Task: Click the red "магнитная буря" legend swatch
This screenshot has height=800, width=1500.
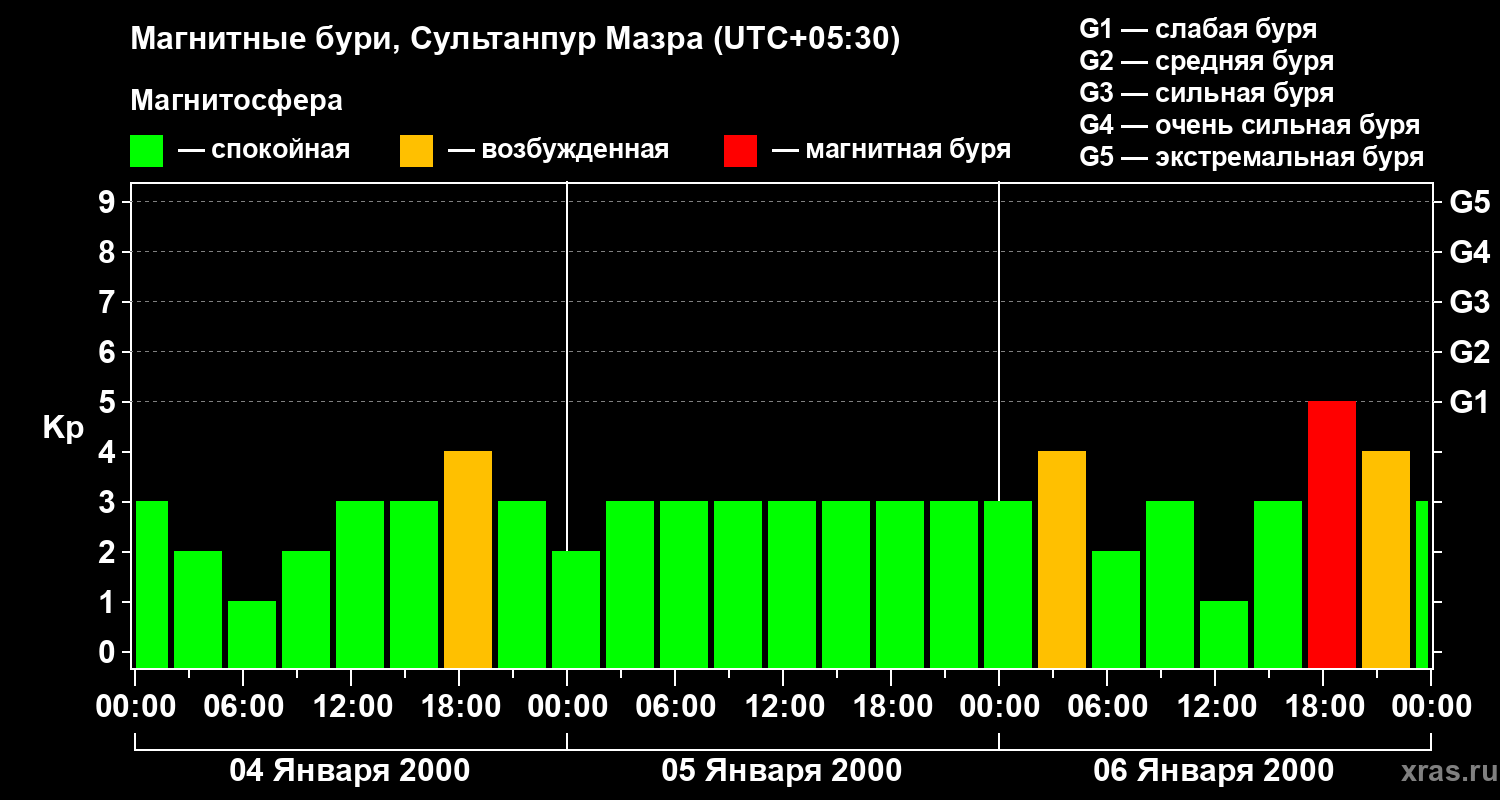Action: pos(741,151)
